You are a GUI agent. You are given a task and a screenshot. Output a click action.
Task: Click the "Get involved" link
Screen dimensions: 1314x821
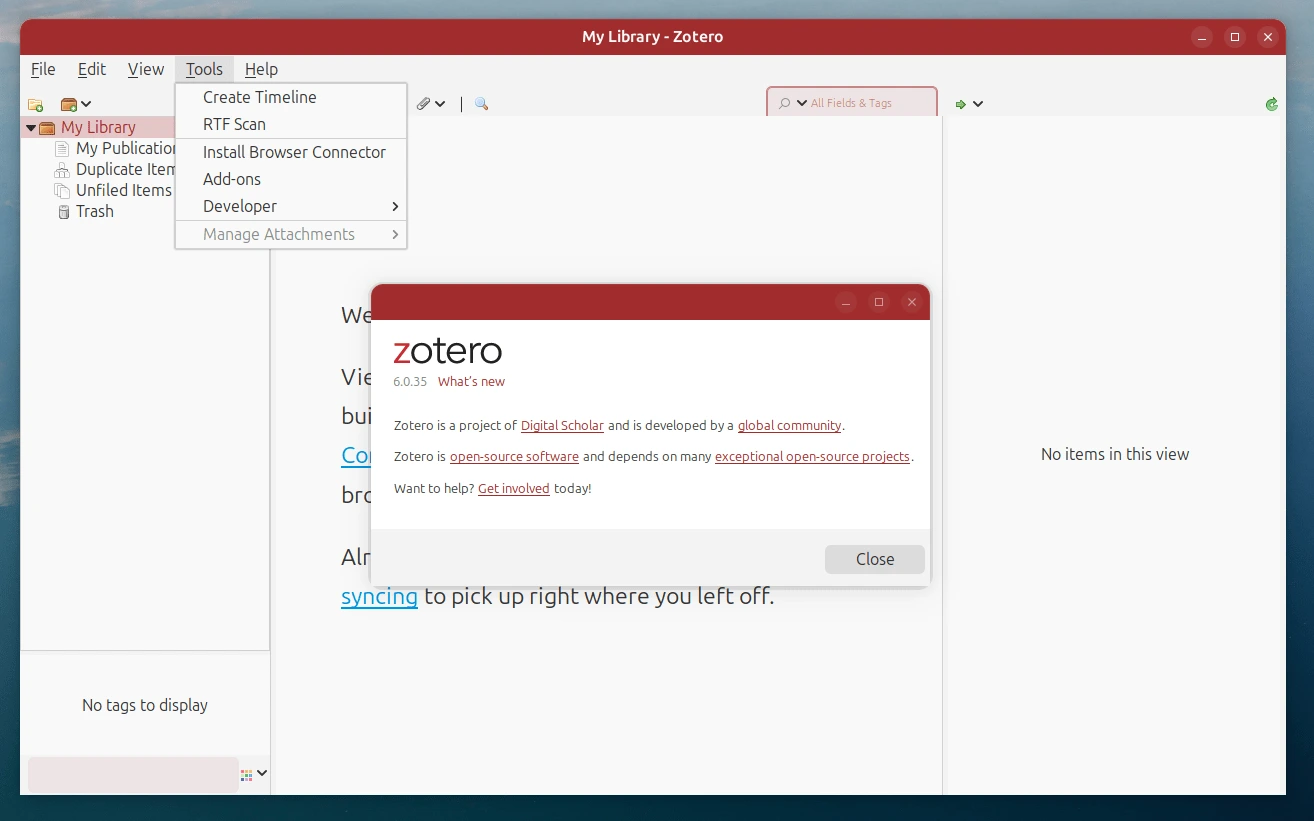pyautogui.click(x=513, y=488)
